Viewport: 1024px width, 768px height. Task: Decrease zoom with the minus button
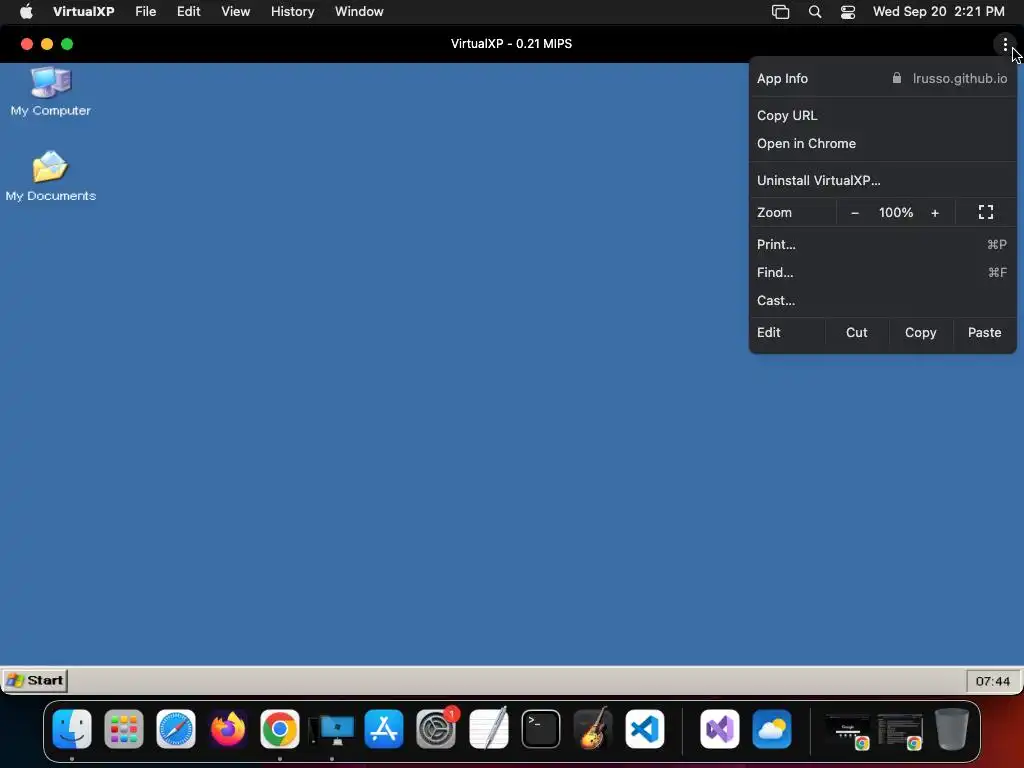pos(855,213)
